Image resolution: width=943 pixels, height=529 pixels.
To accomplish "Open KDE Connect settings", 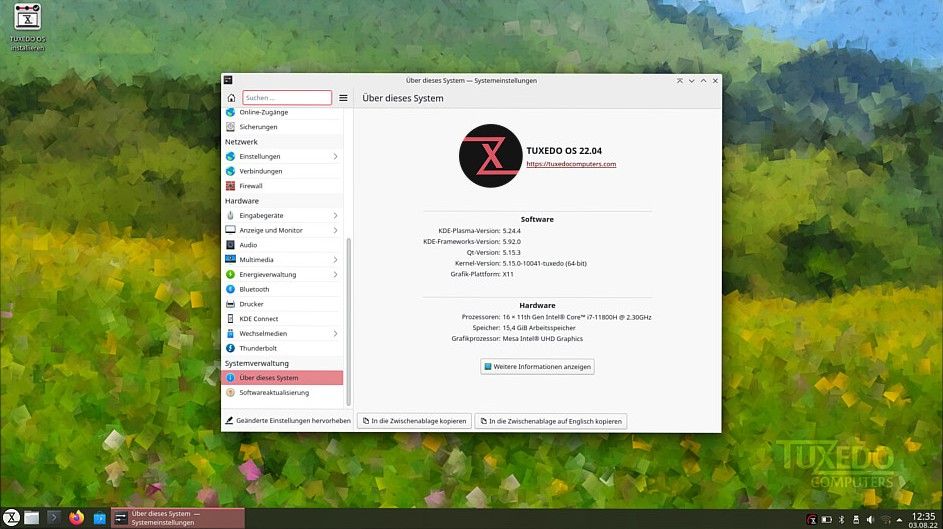I will (x=283, y=319).
